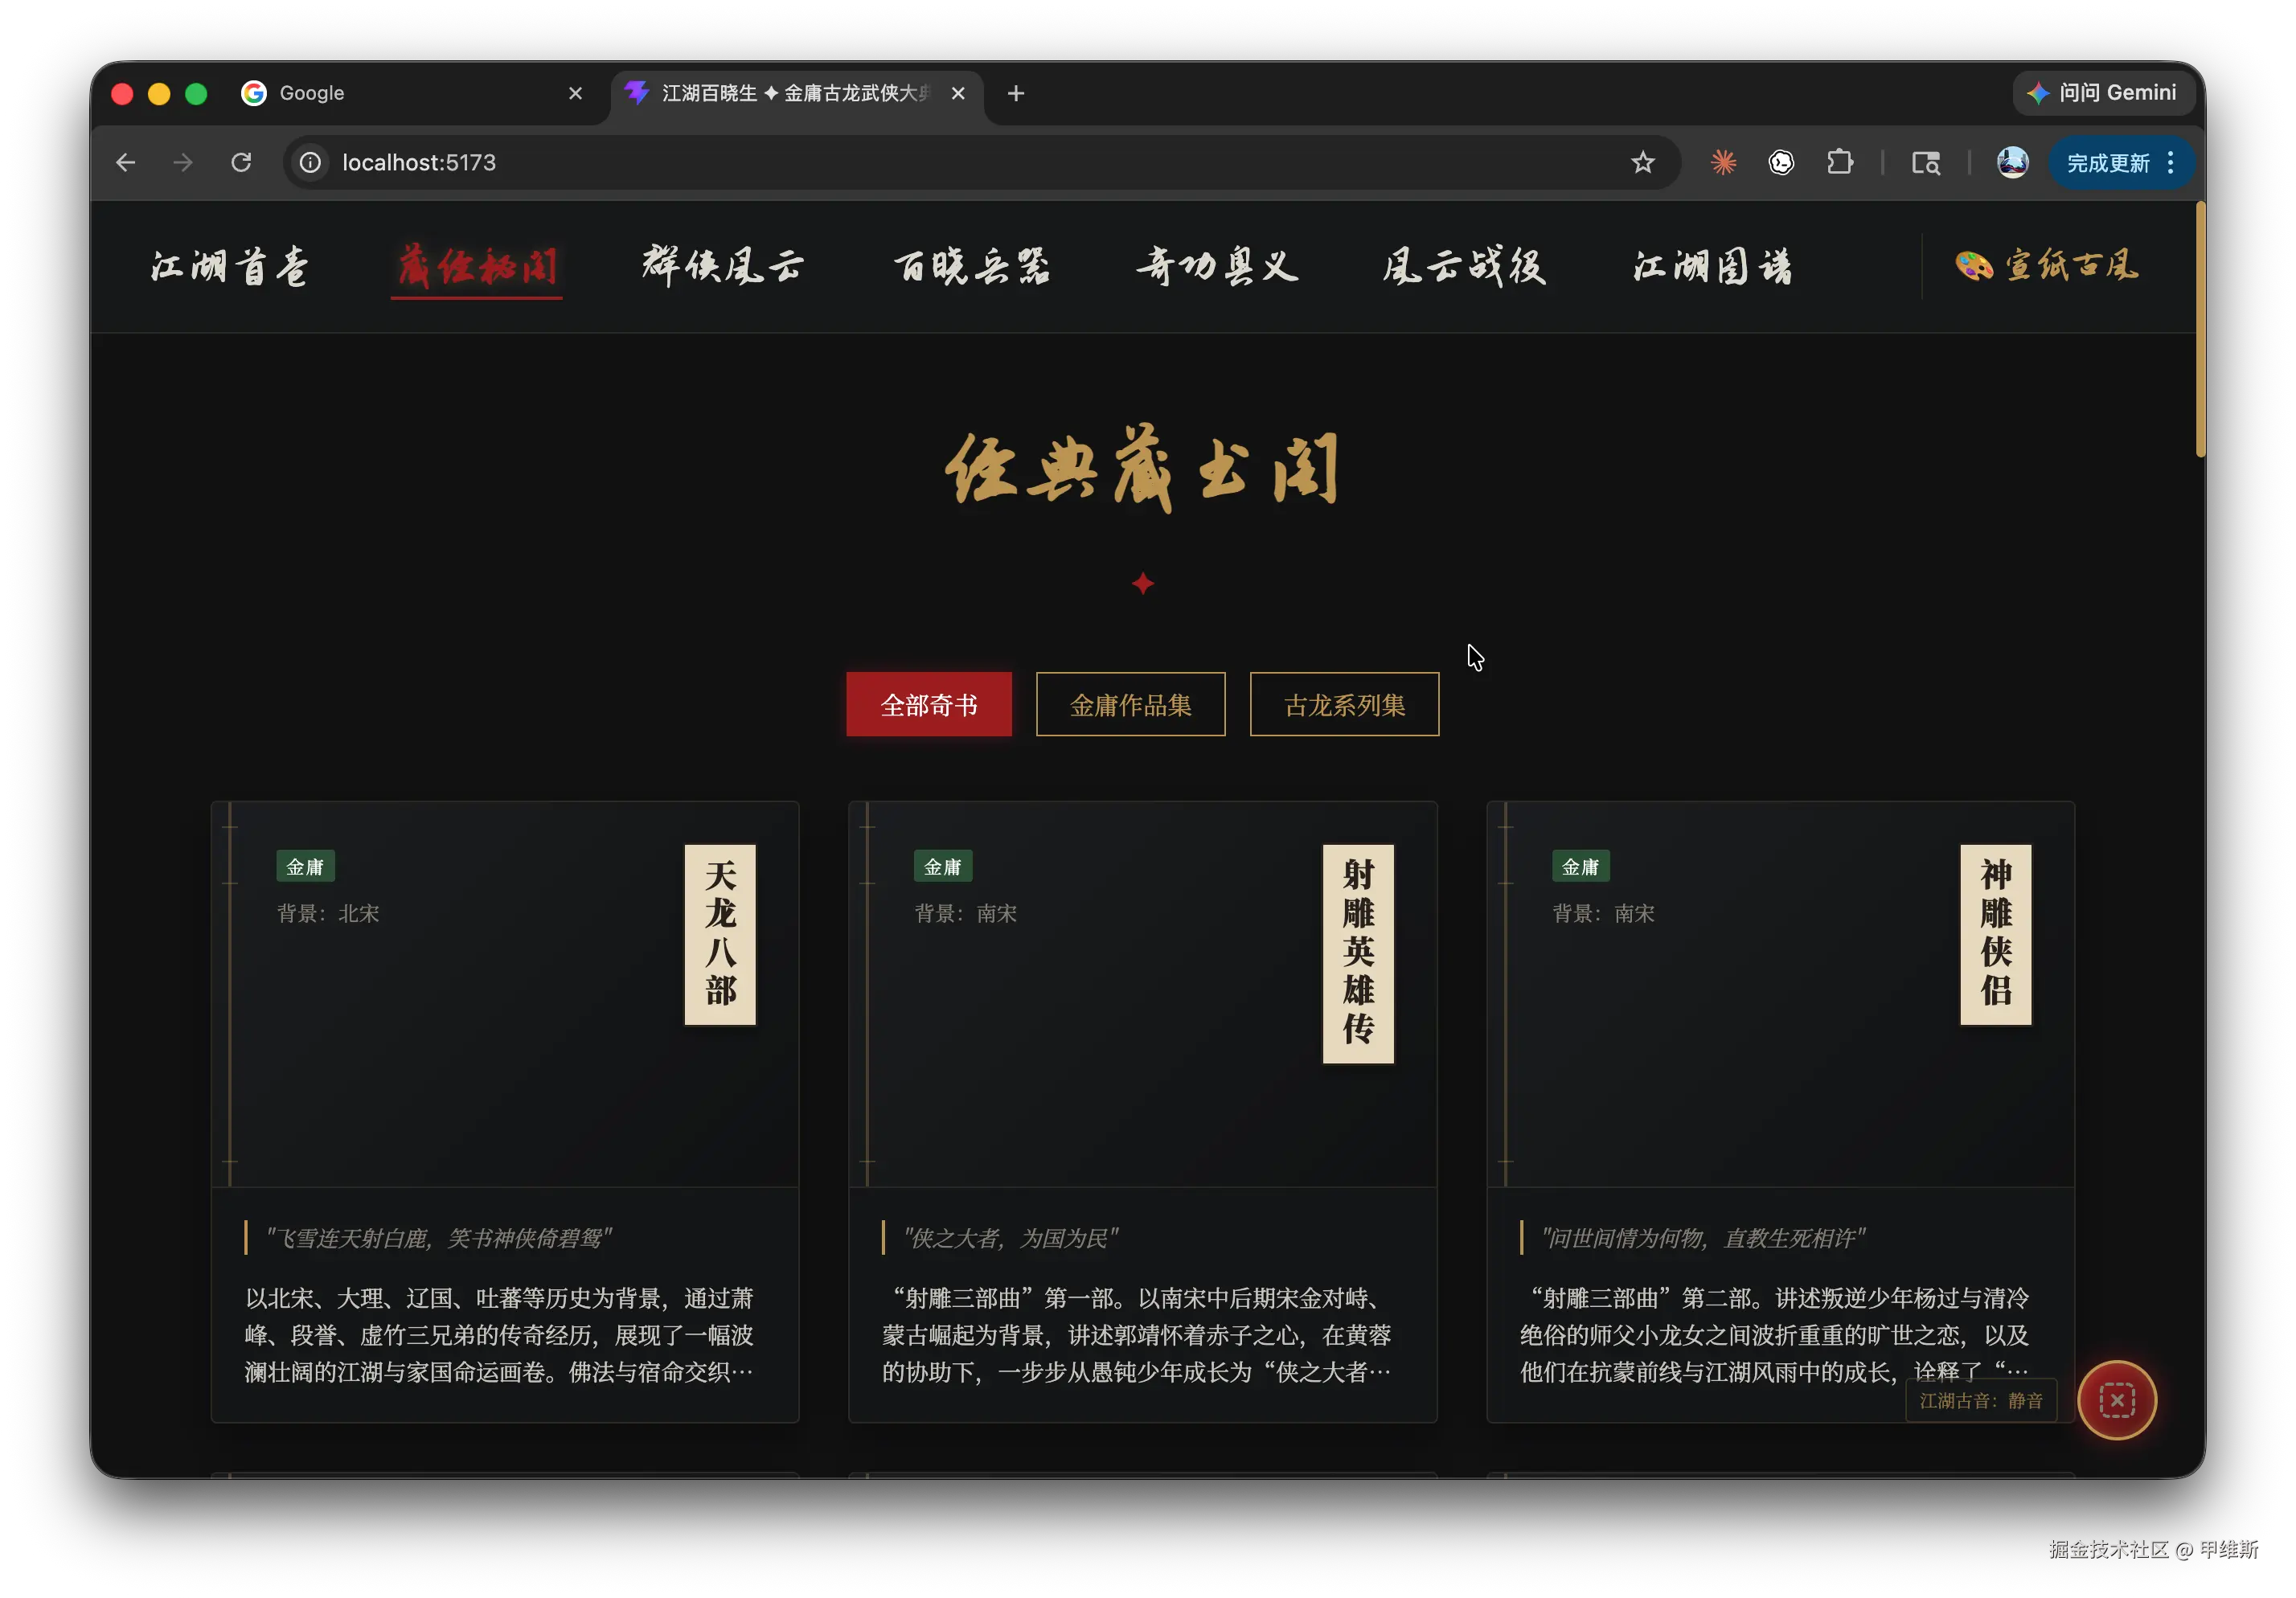Select the 江湖百晓生 tab
2296x1598 pixels.
pos(796,93)
